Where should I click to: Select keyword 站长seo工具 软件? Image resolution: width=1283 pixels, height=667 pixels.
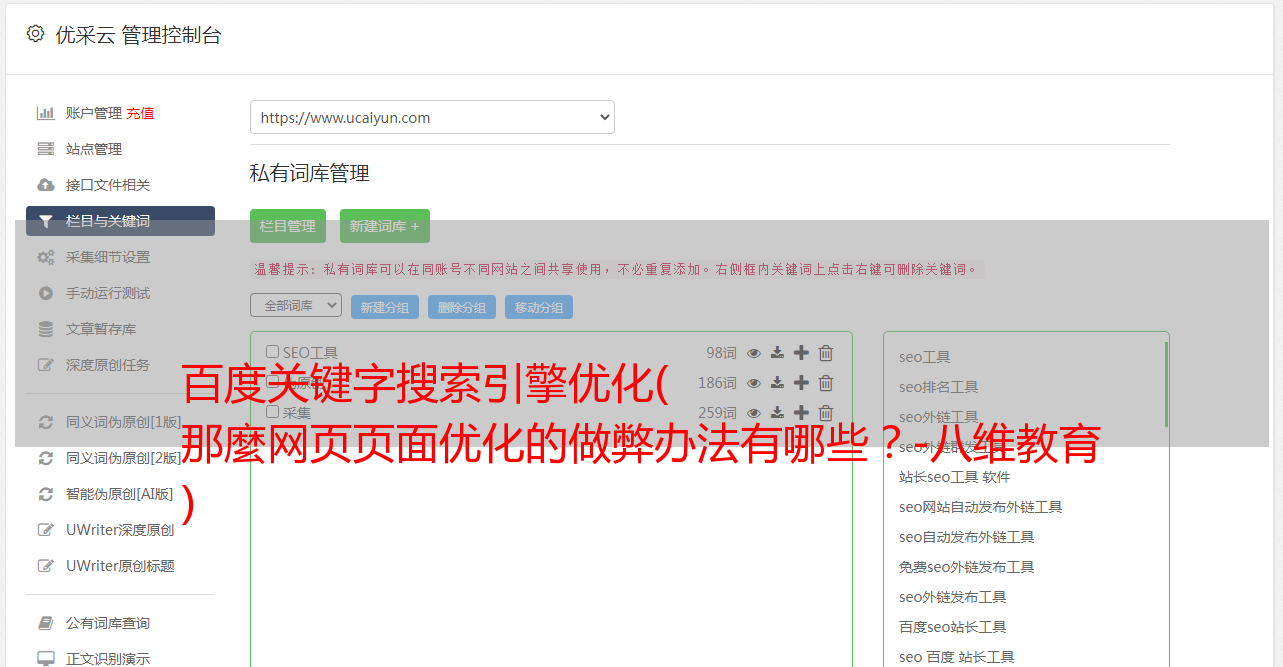[x=954, y=477]
